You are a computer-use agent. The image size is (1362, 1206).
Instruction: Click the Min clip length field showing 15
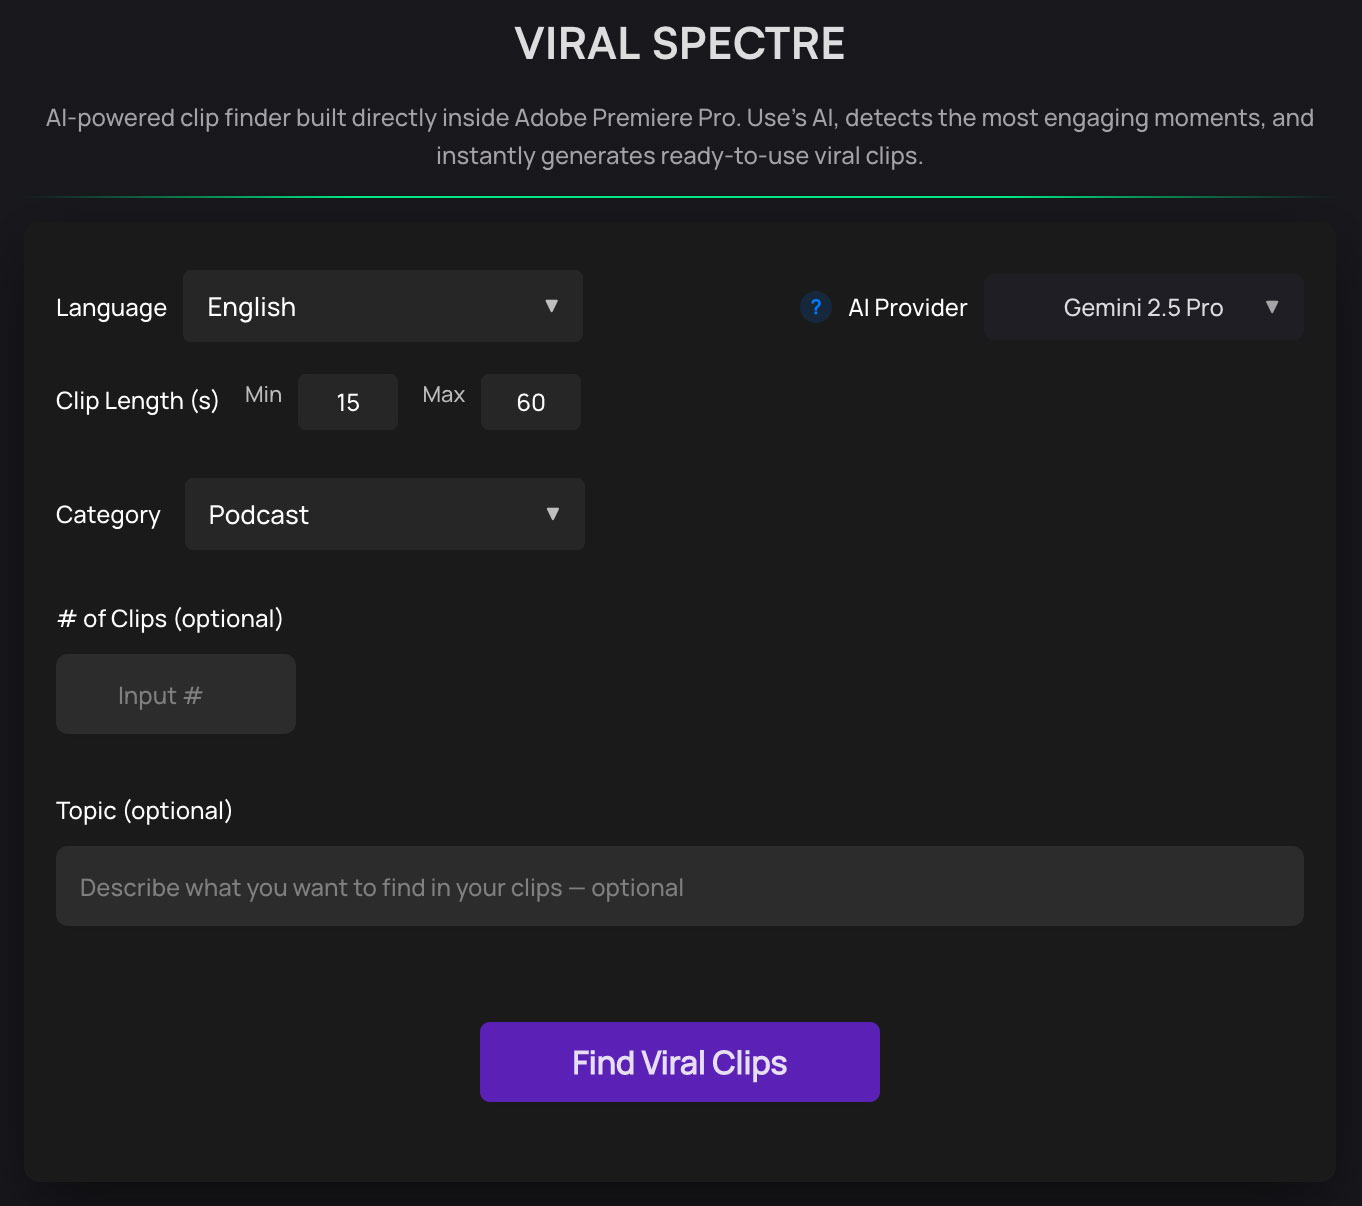click(347, 402)
